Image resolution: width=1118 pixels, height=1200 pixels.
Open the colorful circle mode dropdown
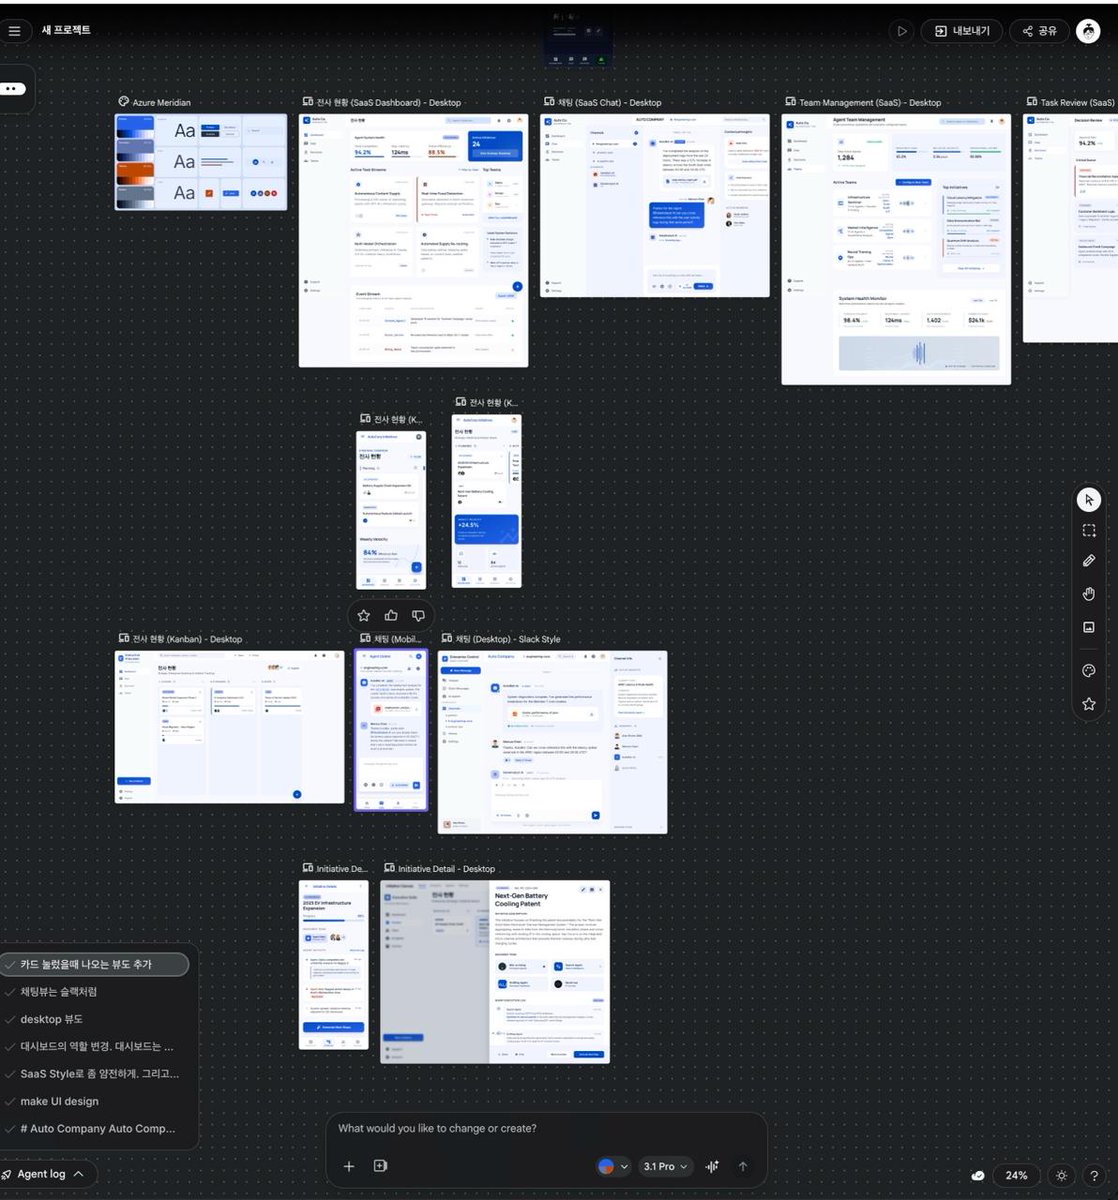[x=613, y=1166]
